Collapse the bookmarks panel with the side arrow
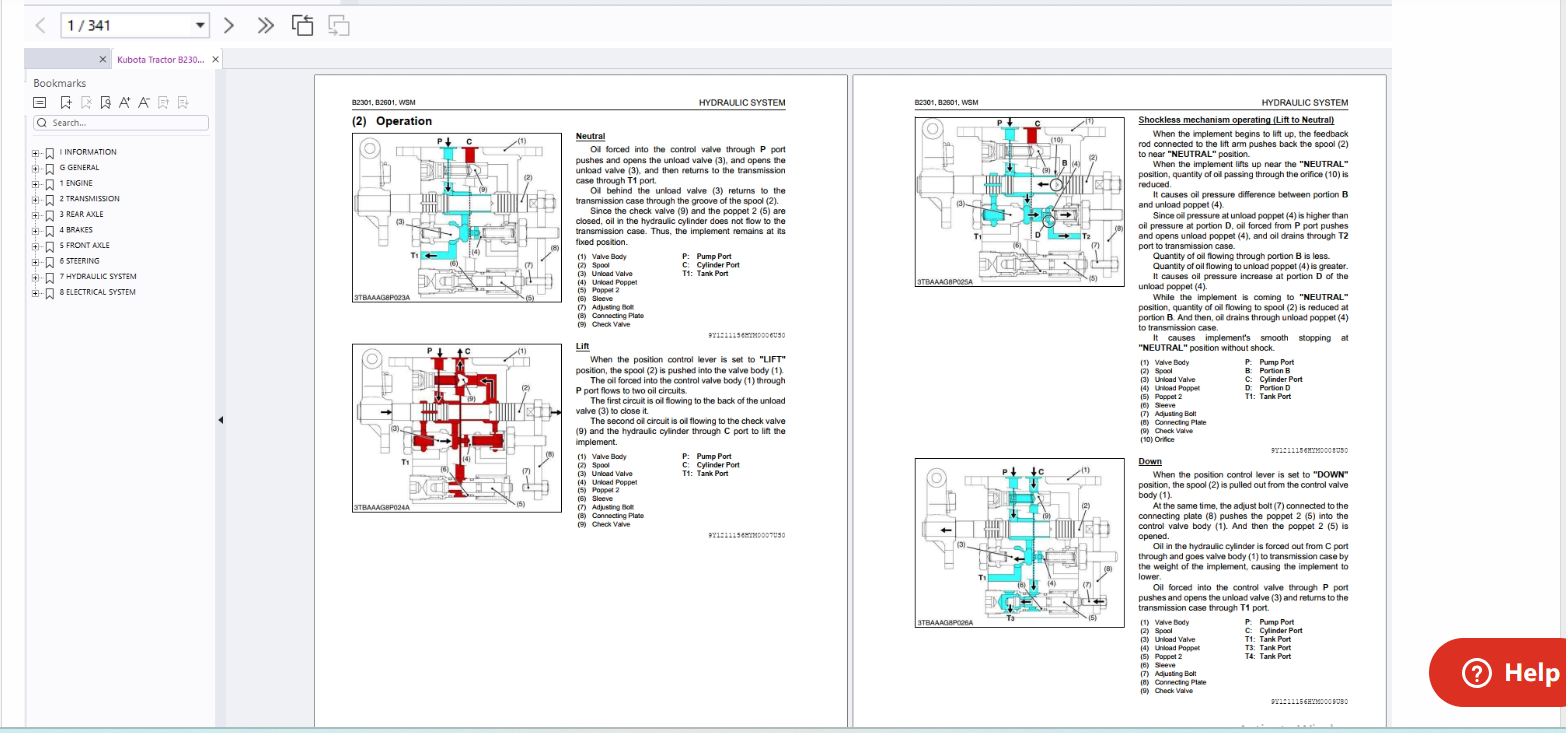This screenshot has height=733, width=1566. tap(220, 420)
